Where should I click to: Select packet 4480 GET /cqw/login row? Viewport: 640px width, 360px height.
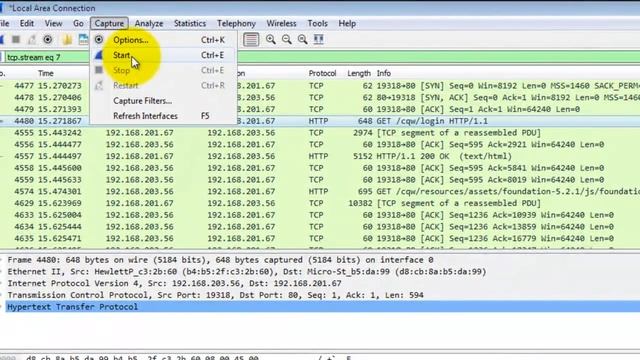pos(320,121)
